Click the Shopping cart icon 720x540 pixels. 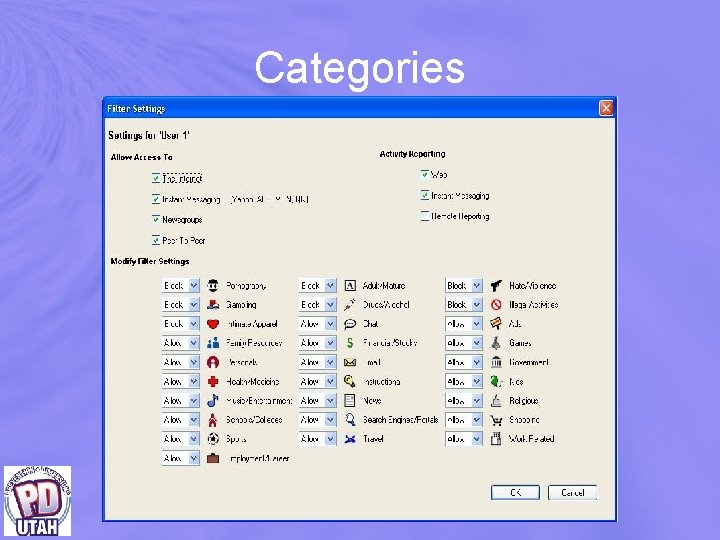[496, 420]
